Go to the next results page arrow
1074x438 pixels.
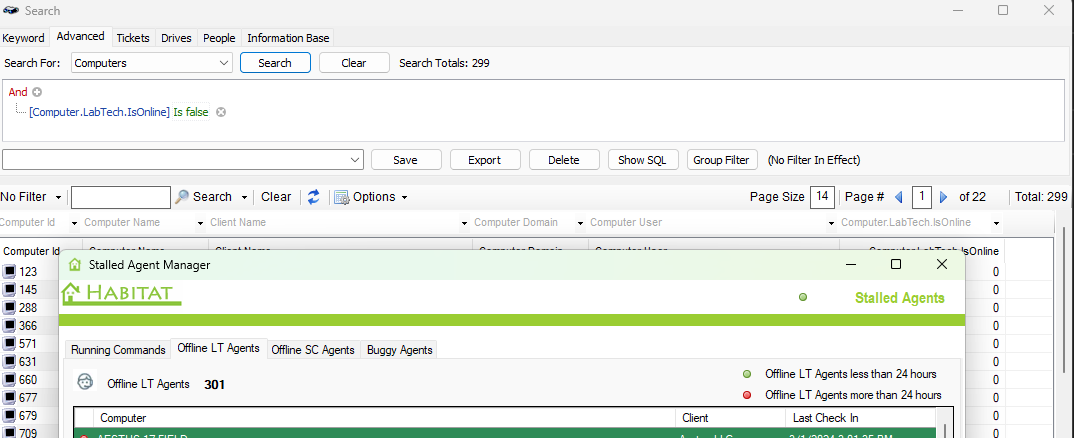tap(943, 197)
